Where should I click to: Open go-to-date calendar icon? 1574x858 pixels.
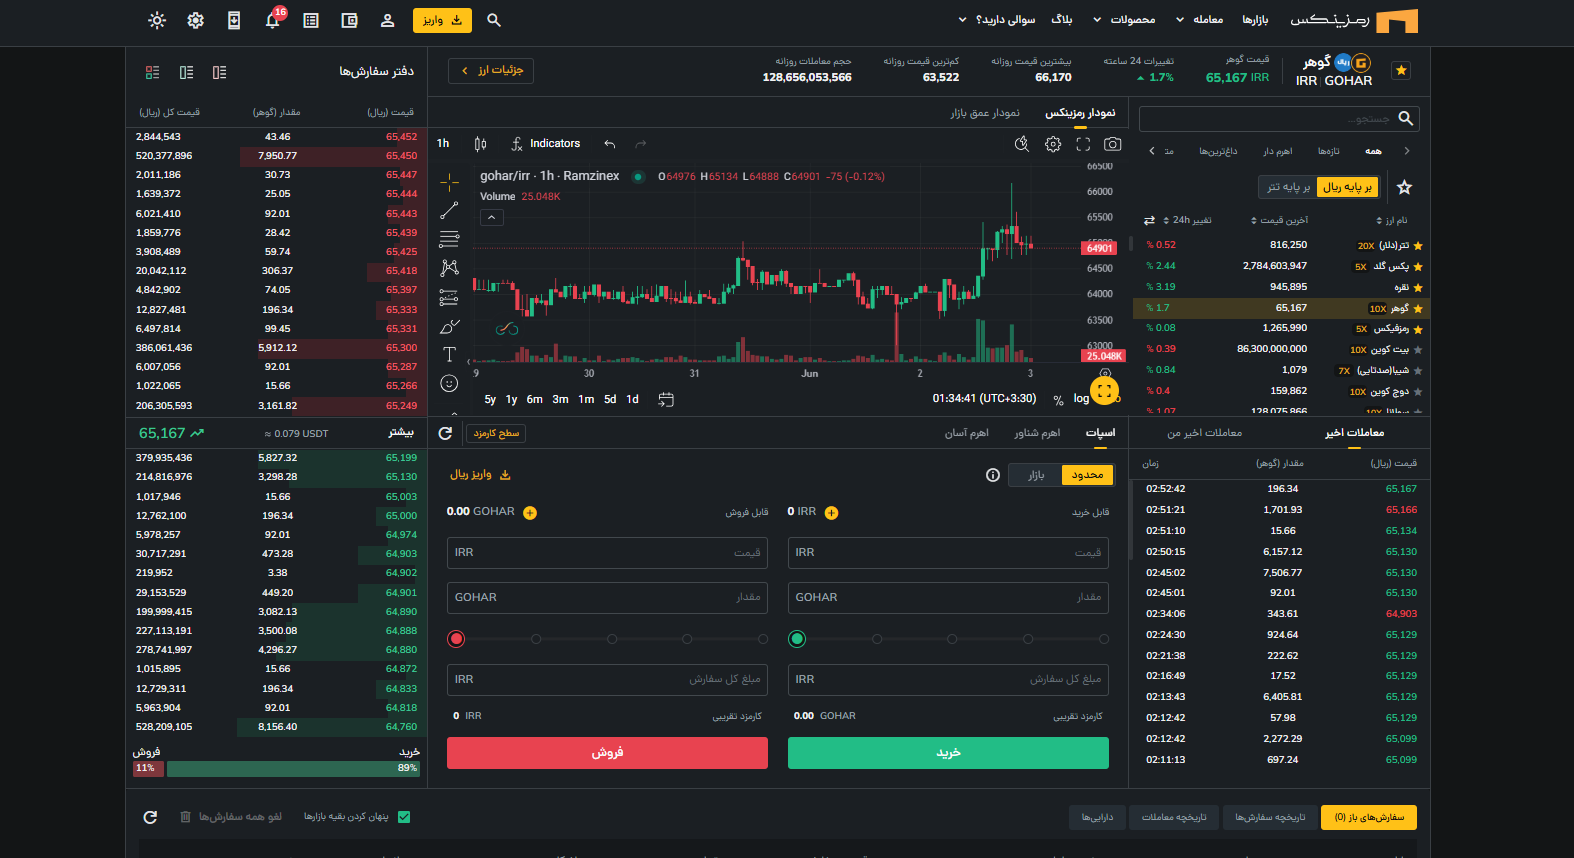point(666,399)
